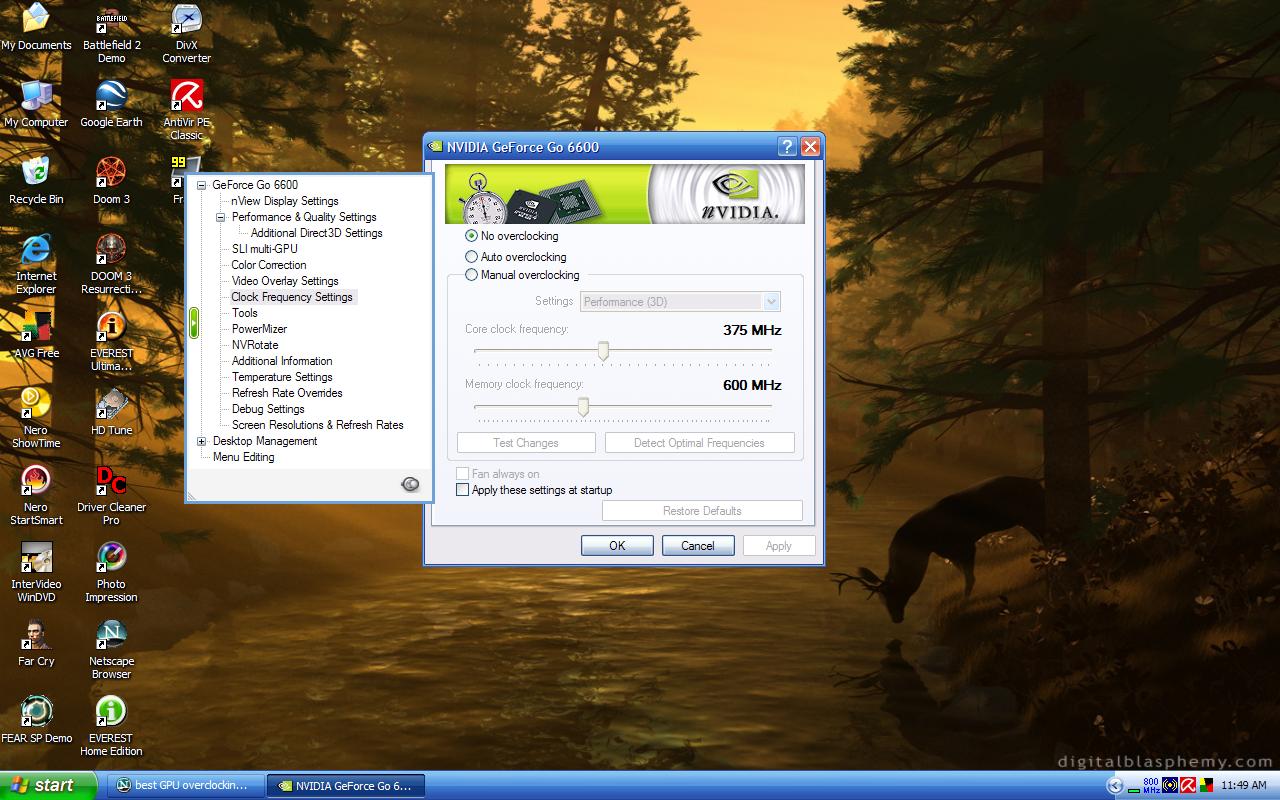Click the 800 MHz tray indicator
The image size is (1280, 800).
pos(1150,786)
